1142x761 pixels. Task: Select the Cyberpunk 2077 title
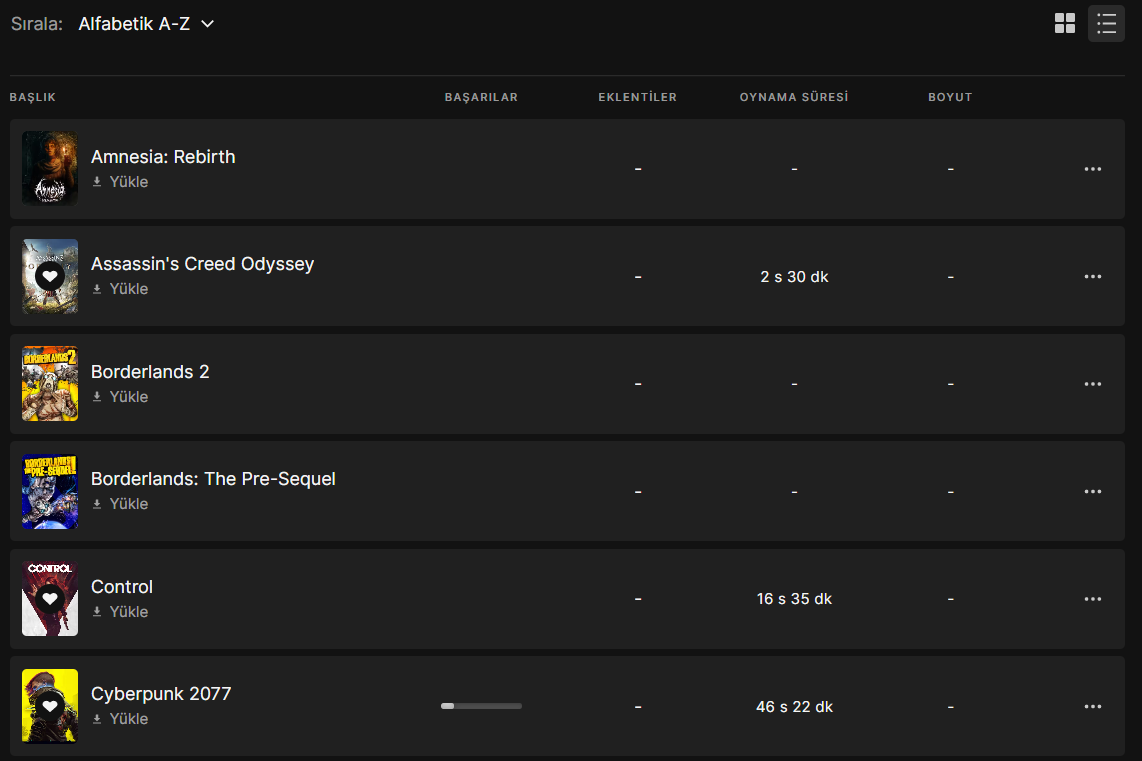click(161, 694)
